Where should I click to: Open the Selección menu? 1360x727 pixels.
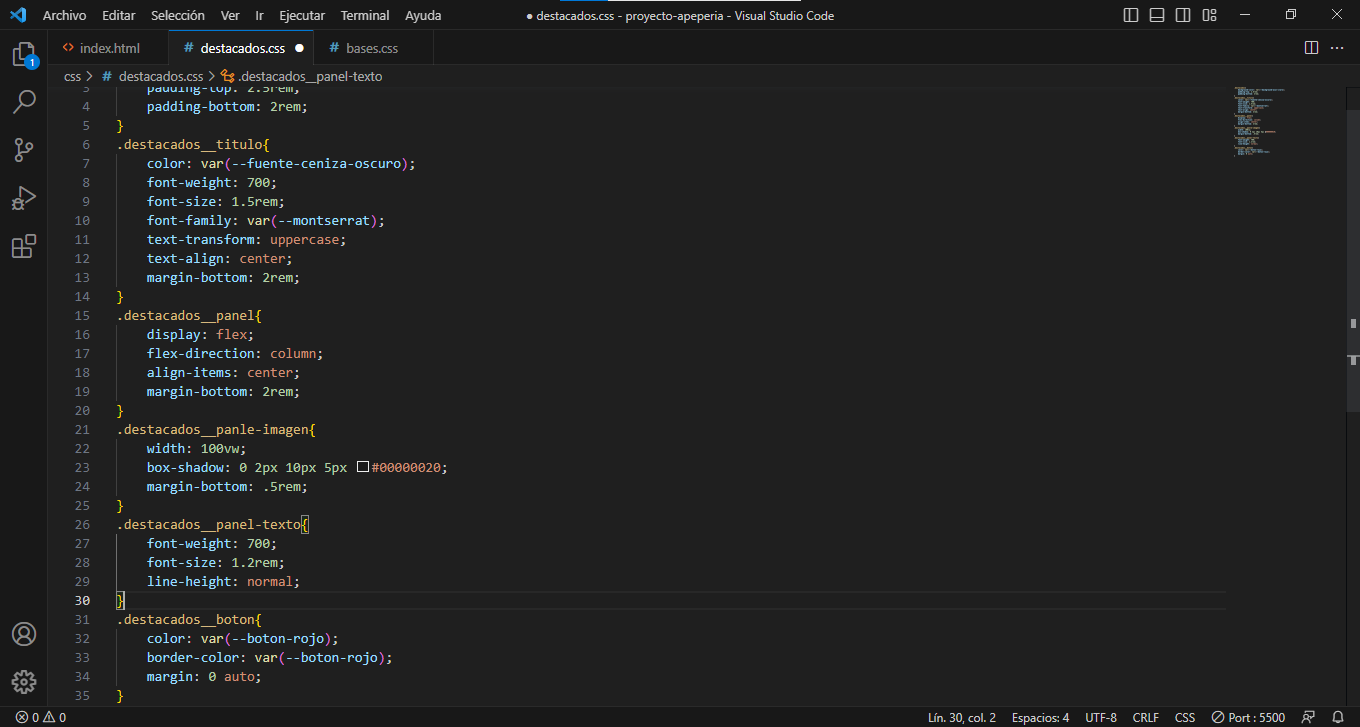pyautogui.click(x=178, y=15)
